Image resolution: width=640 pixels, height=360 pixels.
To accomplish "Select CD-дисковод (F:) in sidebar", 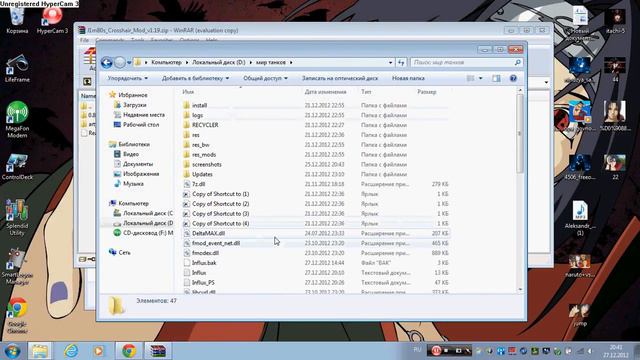I will coord(143,233).
